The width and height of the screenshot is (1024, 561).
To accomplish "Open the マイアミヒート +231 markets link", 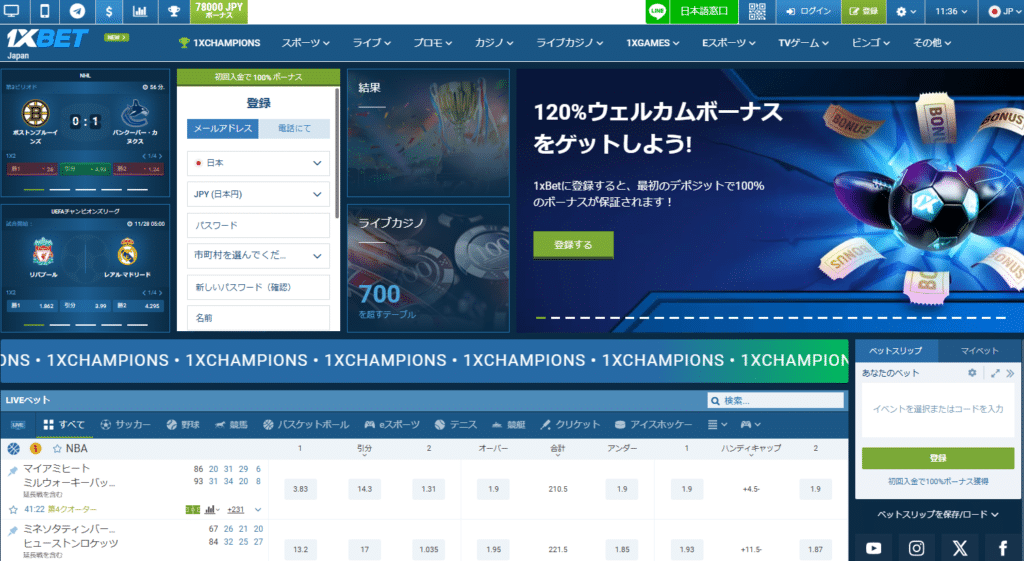I will (x=235, y=509).
